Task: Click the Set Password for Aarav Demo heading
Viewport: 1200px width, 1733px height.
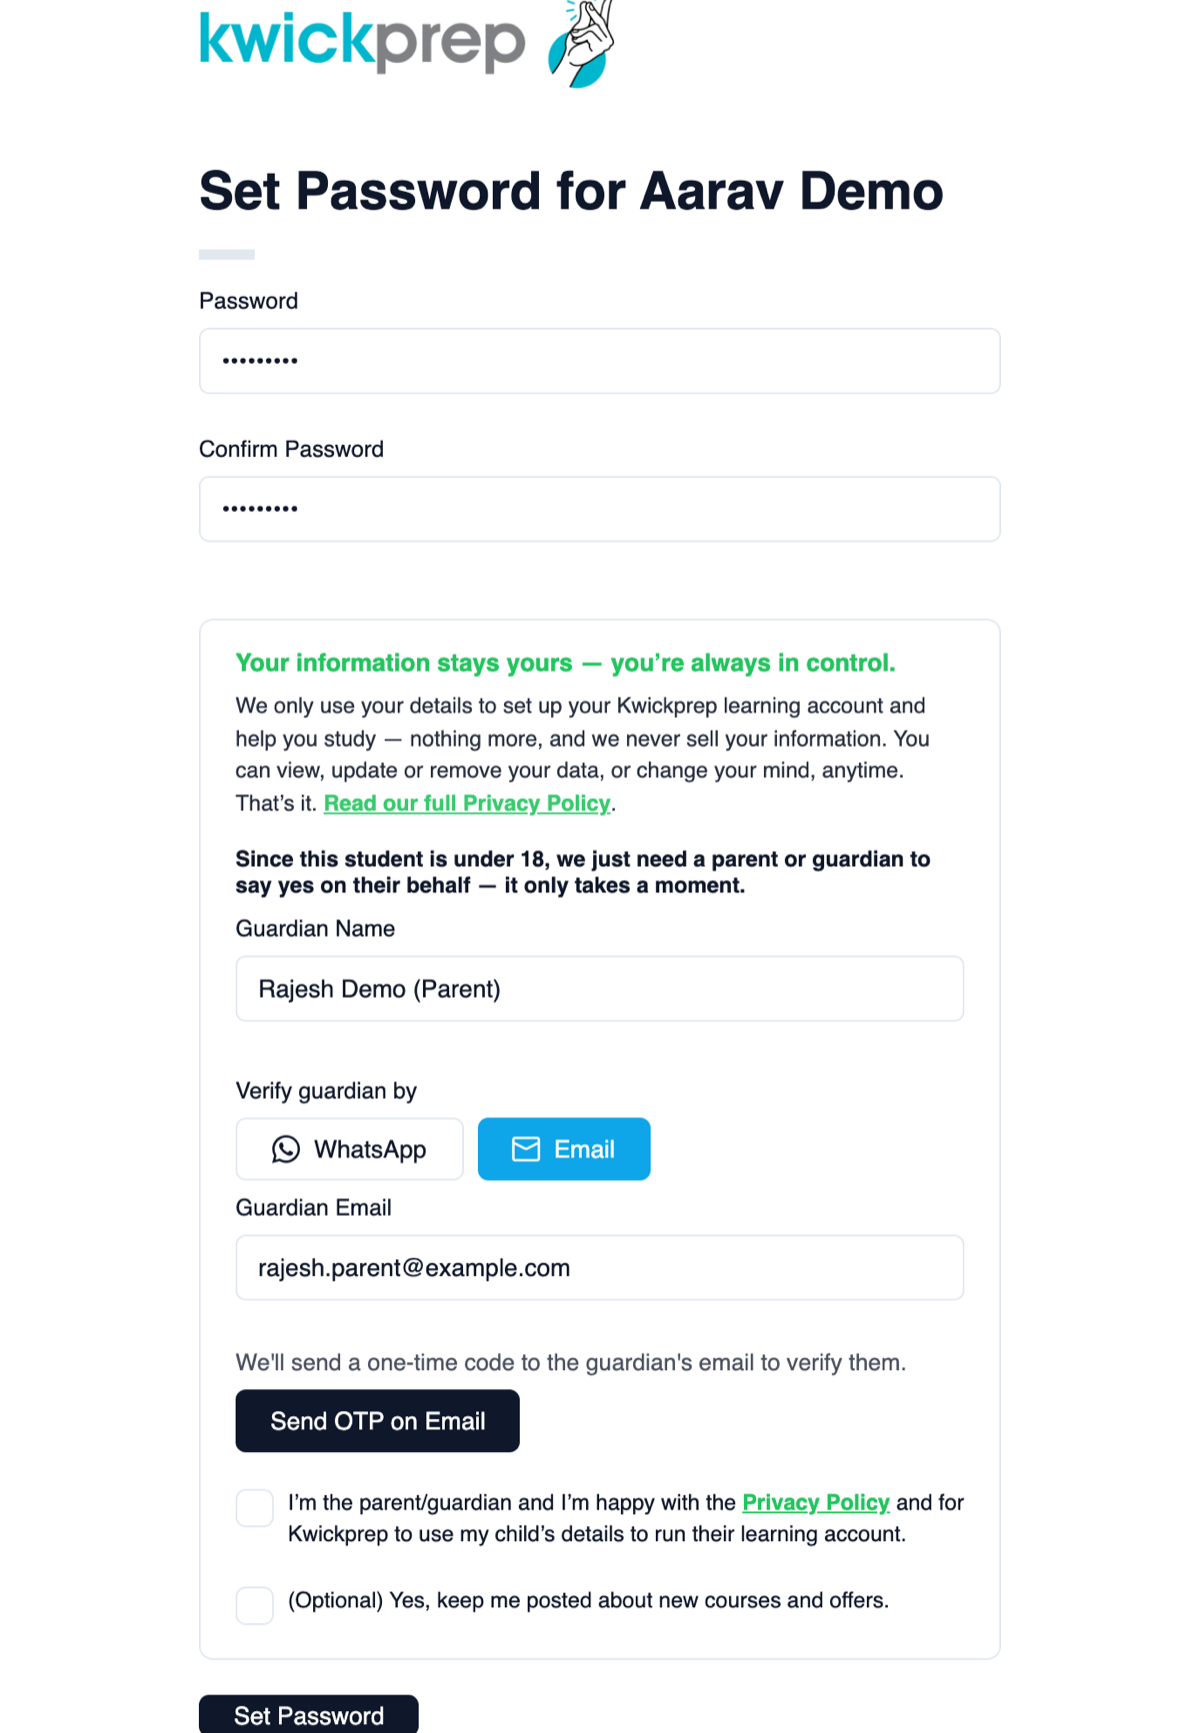Action: [x=571, y=191]
